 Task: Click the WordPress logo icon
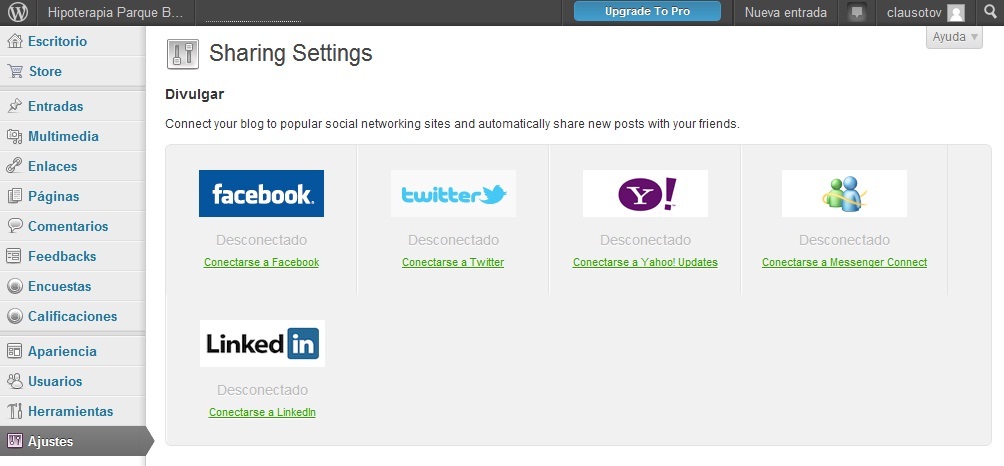18,13
